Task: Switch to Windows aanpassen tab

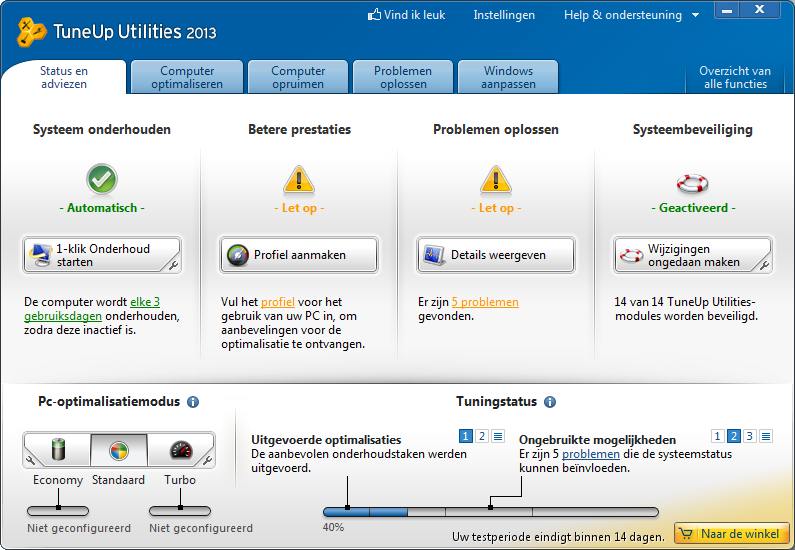Action: (x=508, y=78)
